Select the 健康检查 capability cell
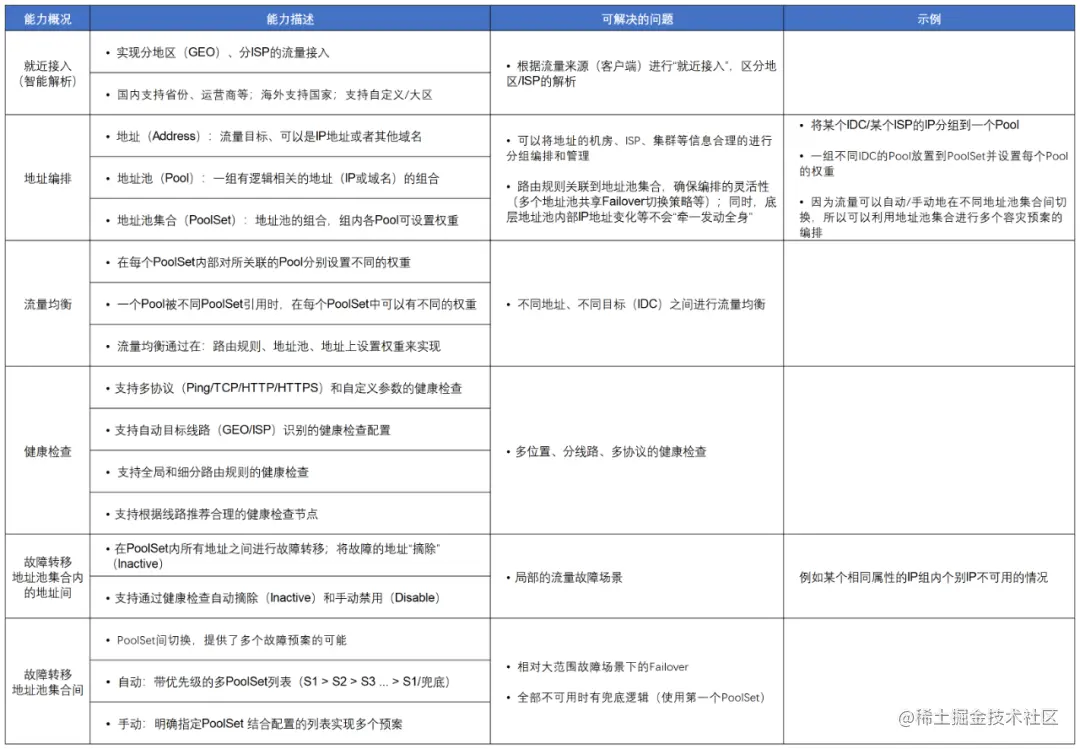The width and height of the screenshot is (1080, 749). click(x=47, y=451)
